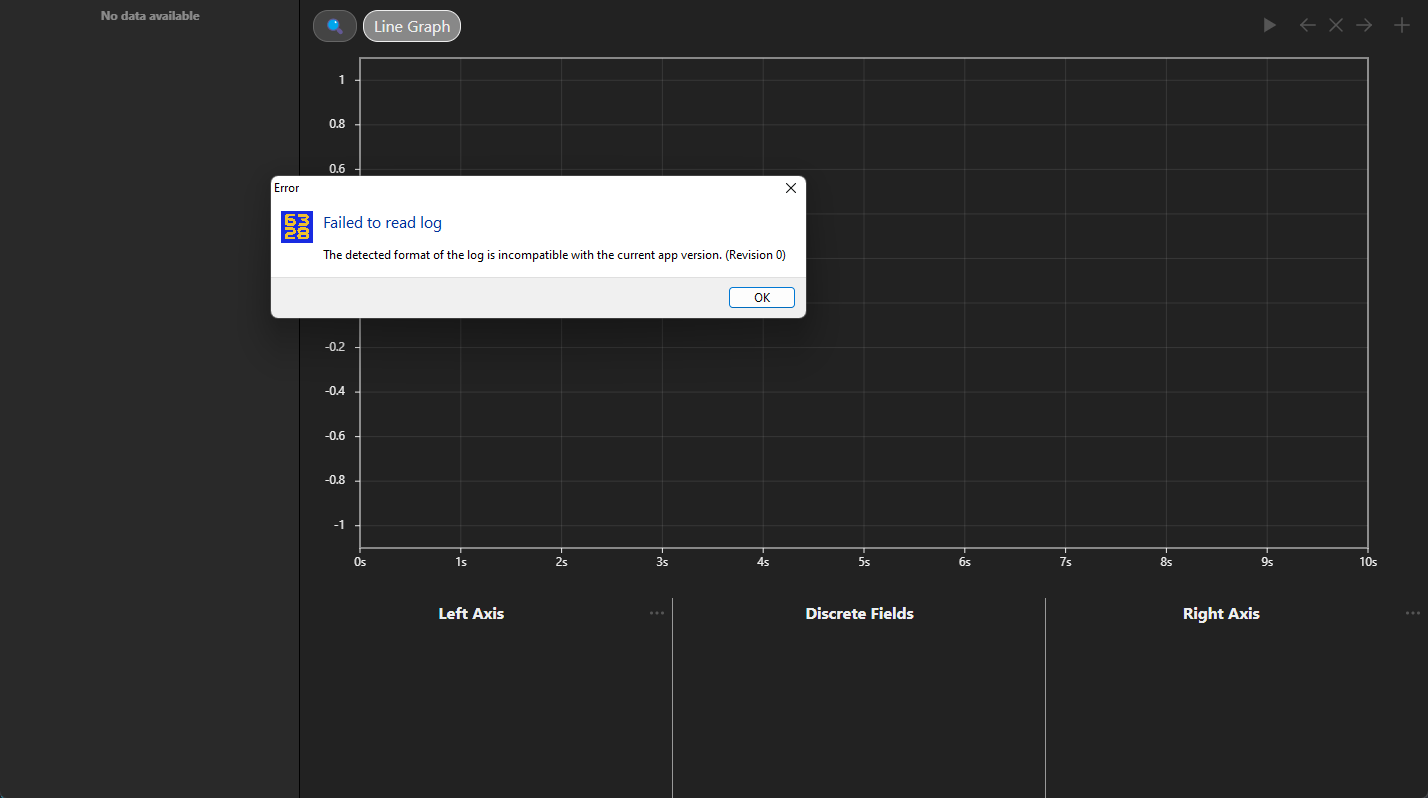Viewport: 1428px width, 798px height.
Task: Click the incompatible format message text
Action: pyautogui.click(x=554, y=254)
